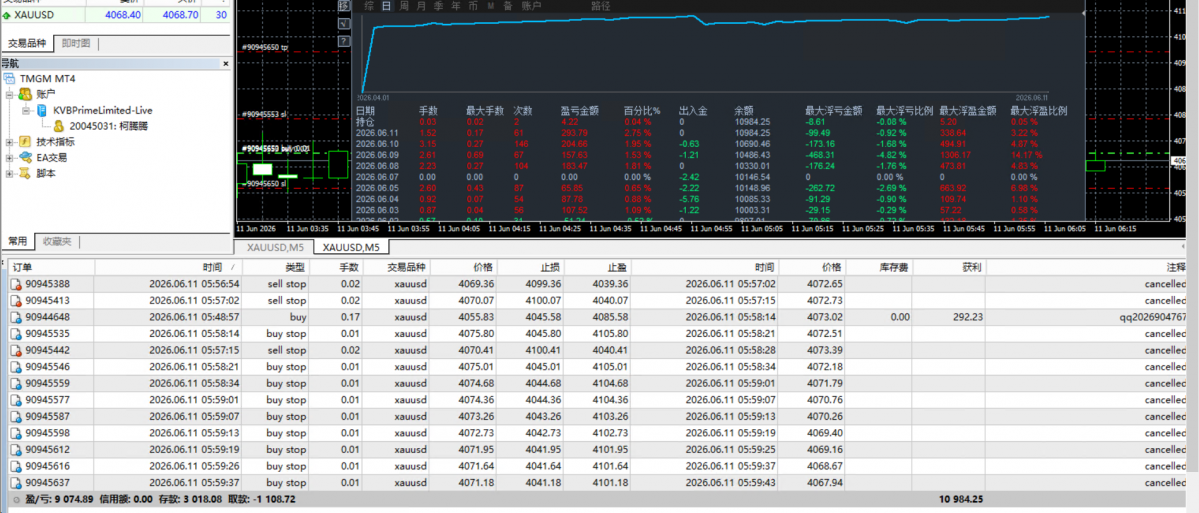Select the 年 yearly stats tab
This screenshot has width=1199, height=513.
click(x=456, y=6)
